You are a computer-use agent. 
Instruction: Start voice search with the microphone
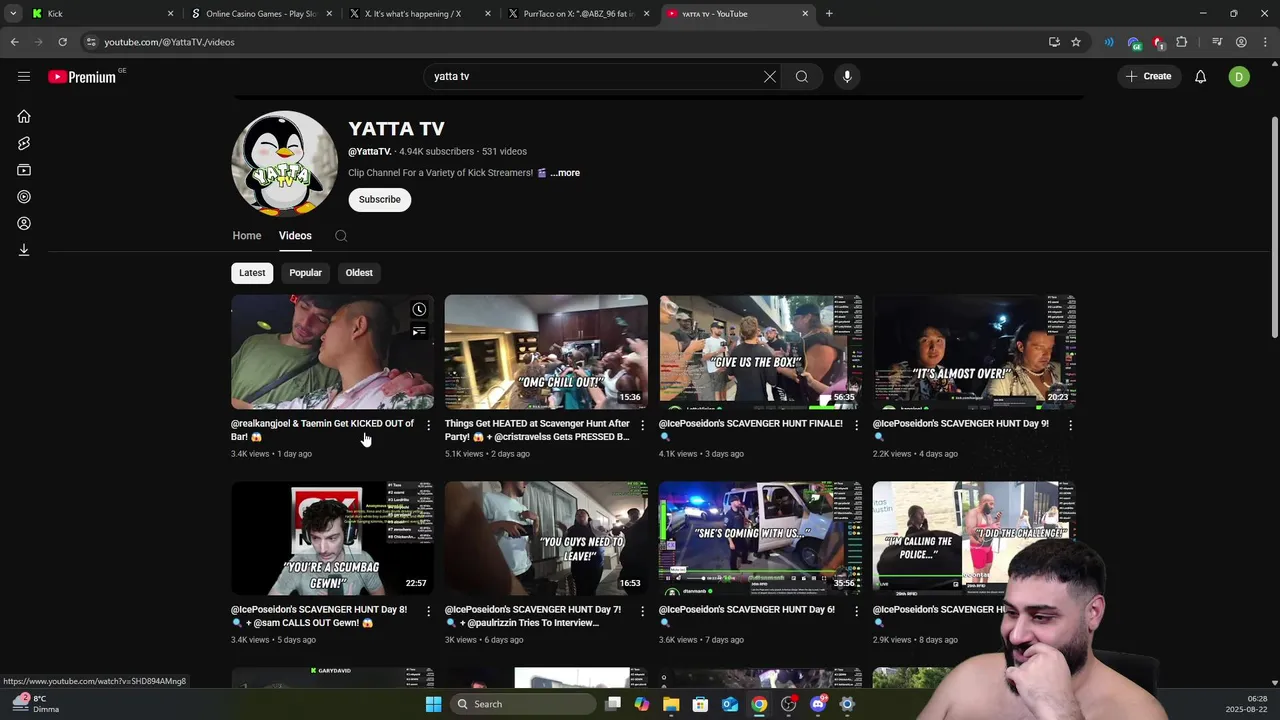pos(847,76)
